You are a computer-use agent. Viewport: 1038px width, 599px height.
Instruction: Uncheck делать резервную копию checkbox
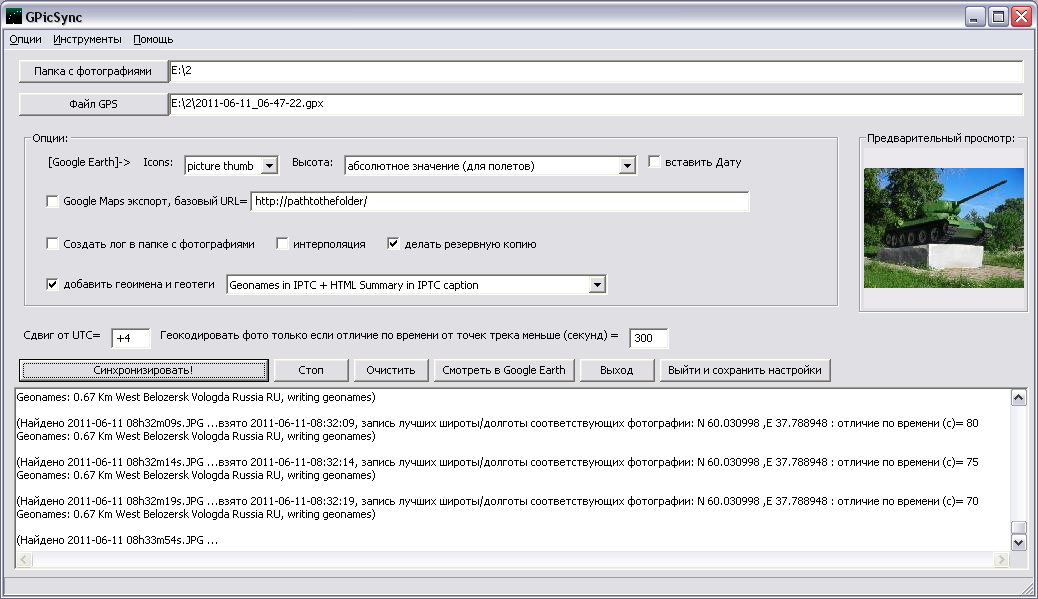394,244
